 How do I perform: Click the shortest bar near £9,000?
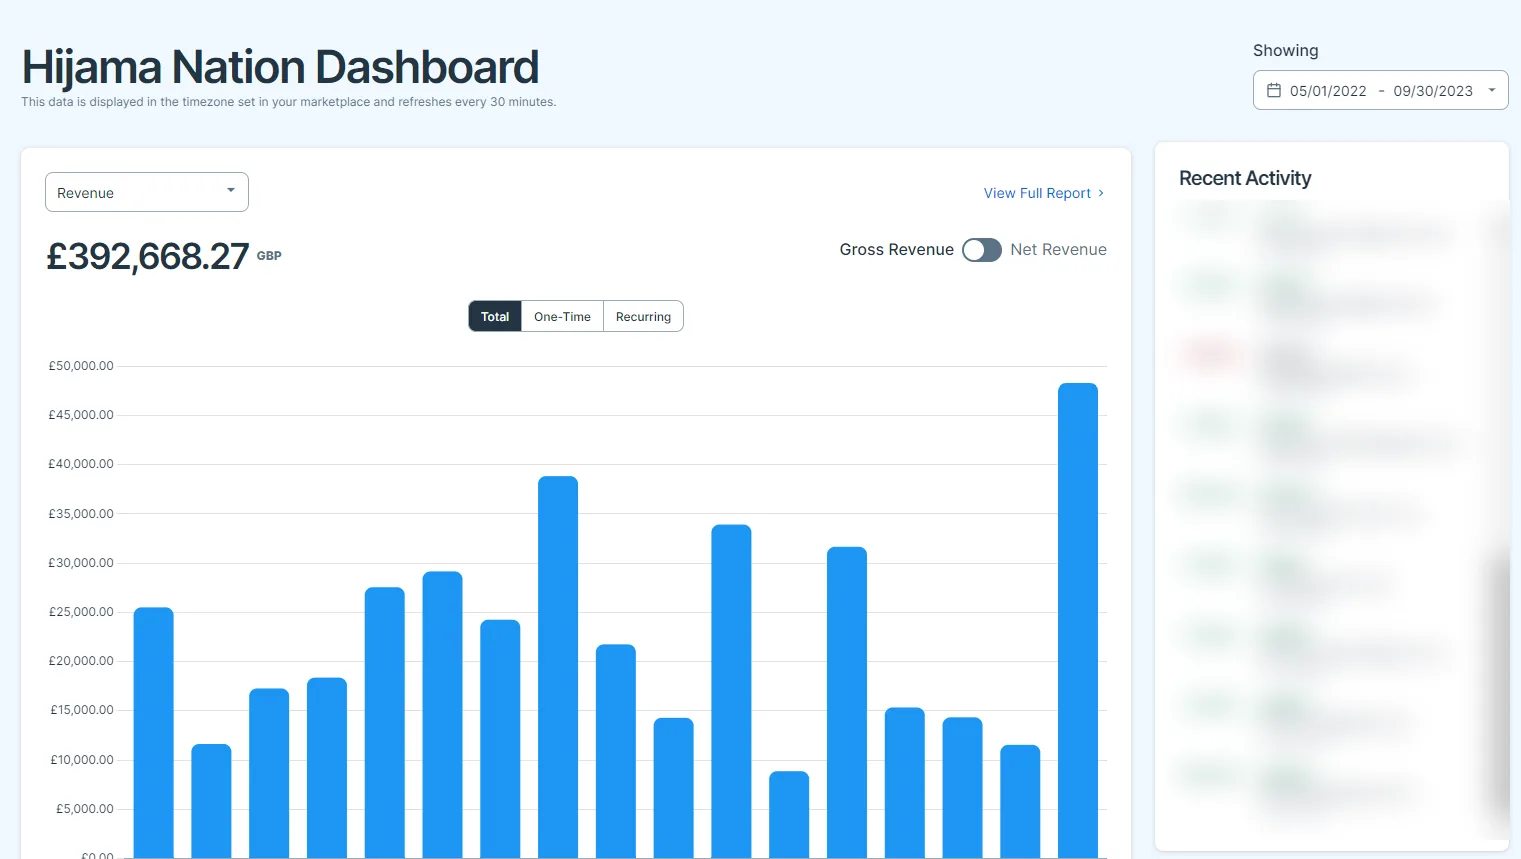click(x=789, y=814)
